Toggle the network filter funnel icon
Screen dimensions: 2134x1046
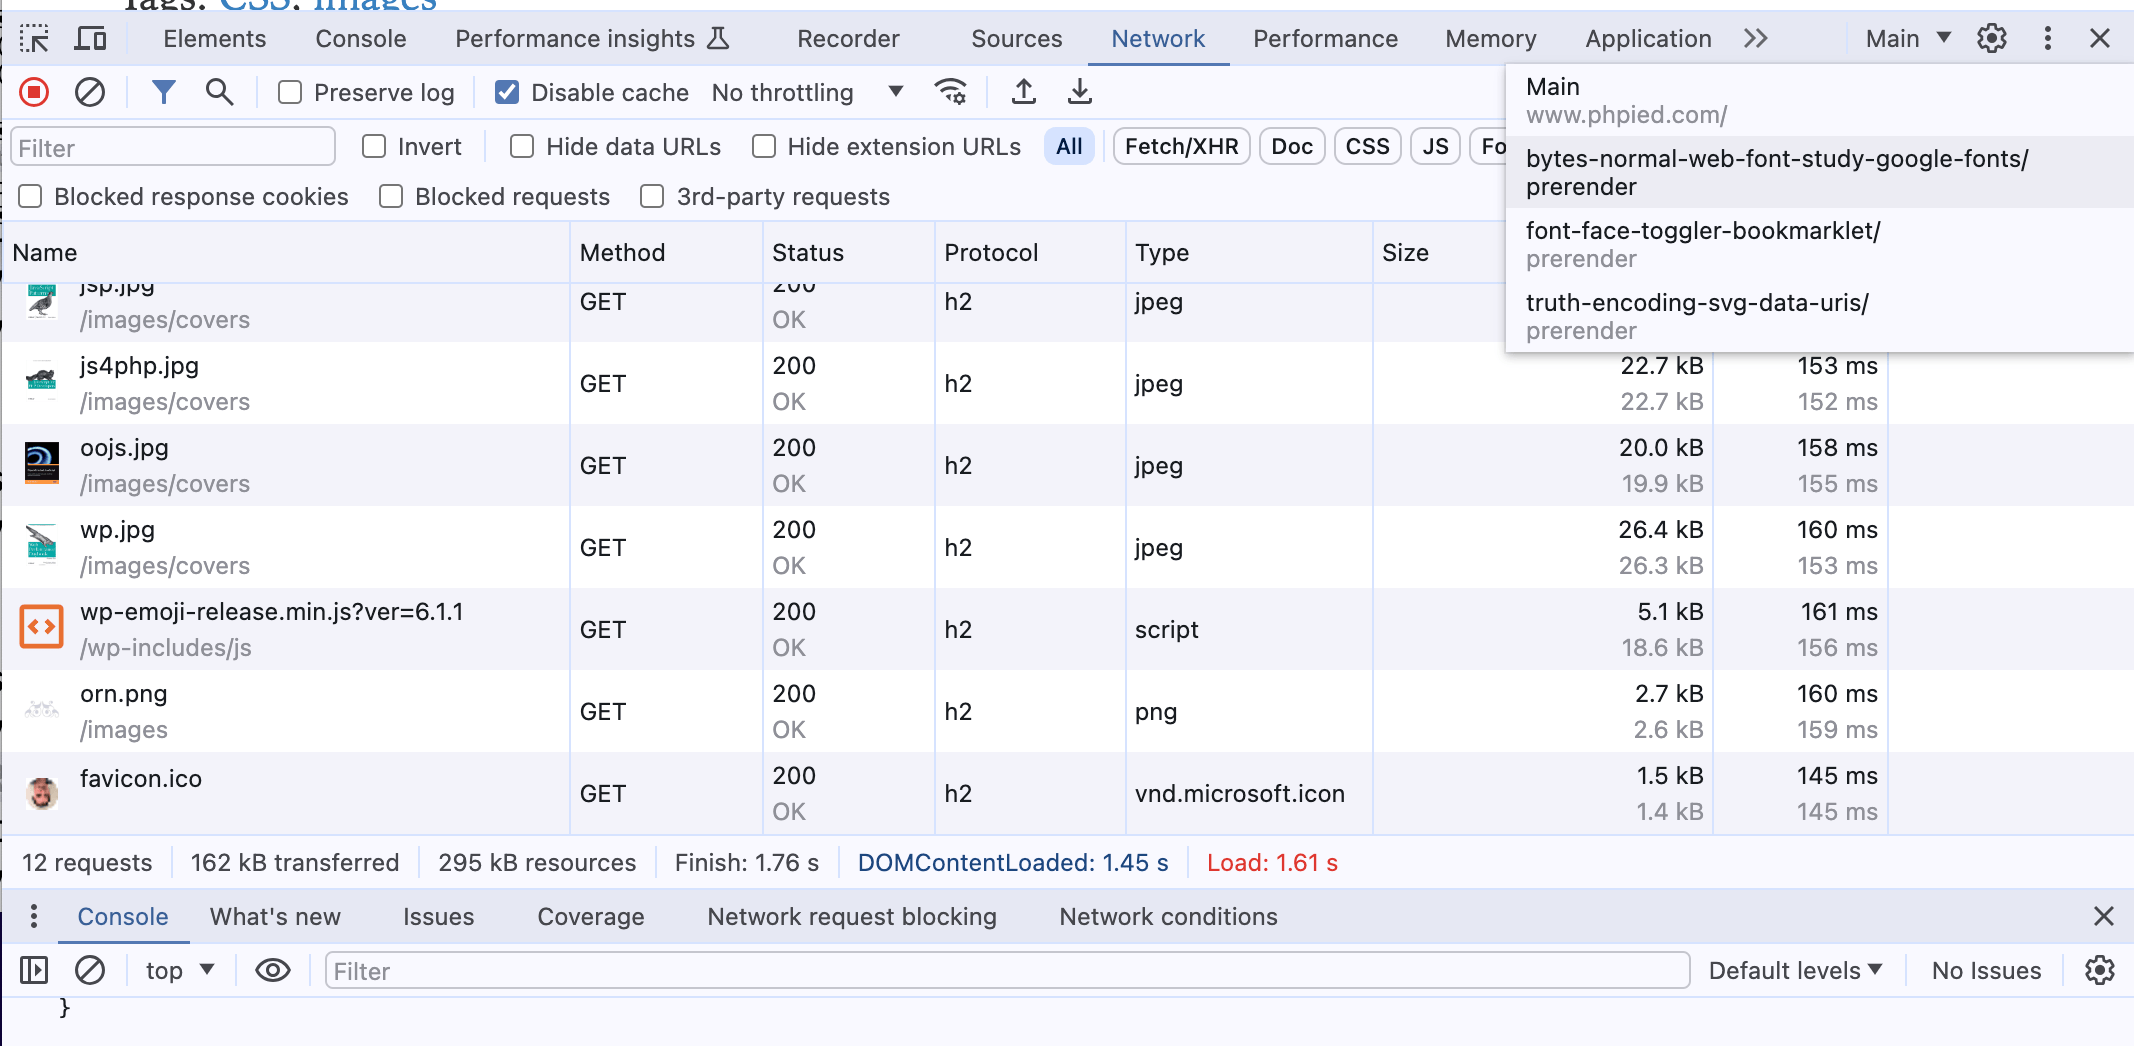coord(163,93)
